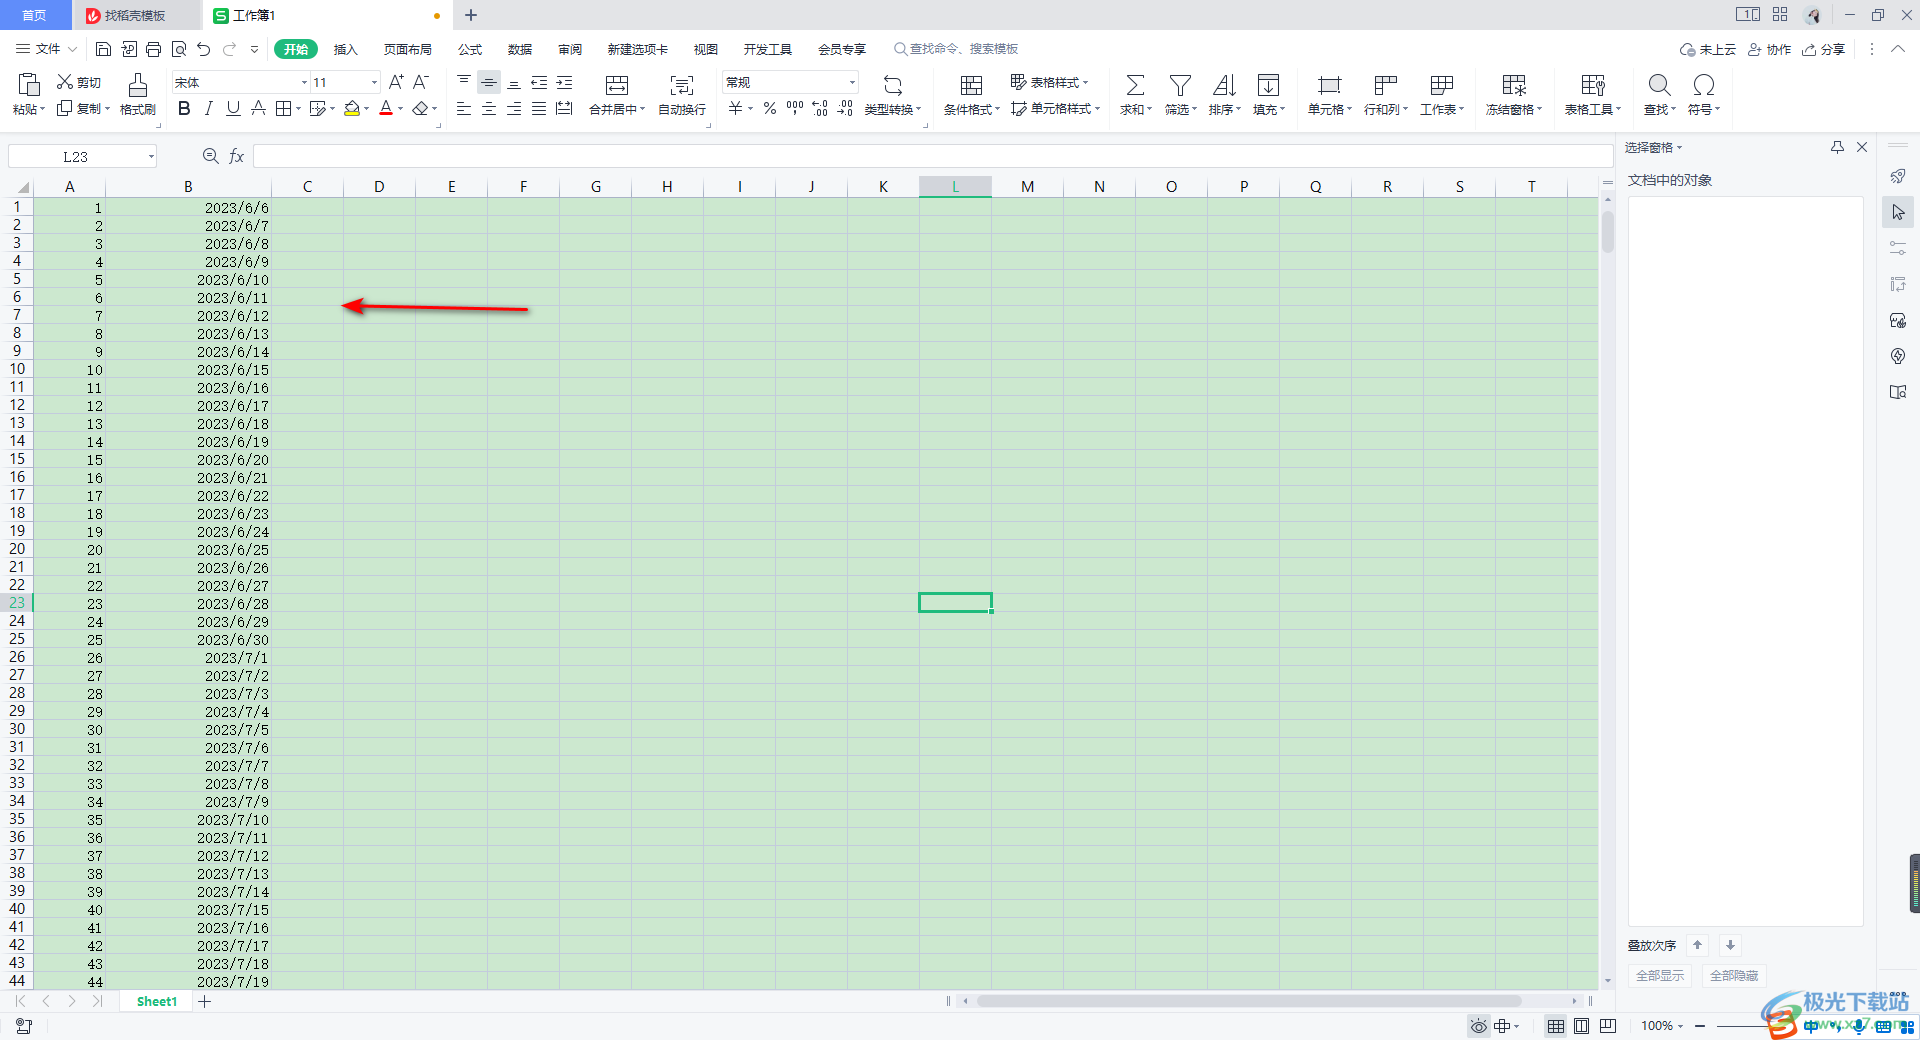Viewport: 1920px width, 1040px height.
Task: Switch to the 视图 ribbon tab
Action: (x=706, y=49)
